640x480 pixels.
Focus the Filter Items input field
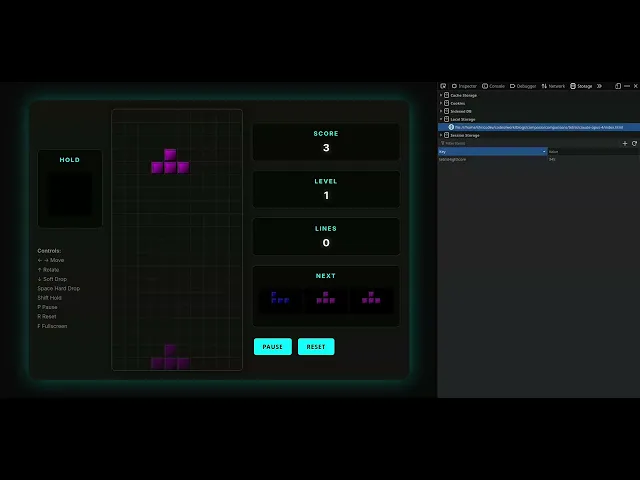click(529, 143)
